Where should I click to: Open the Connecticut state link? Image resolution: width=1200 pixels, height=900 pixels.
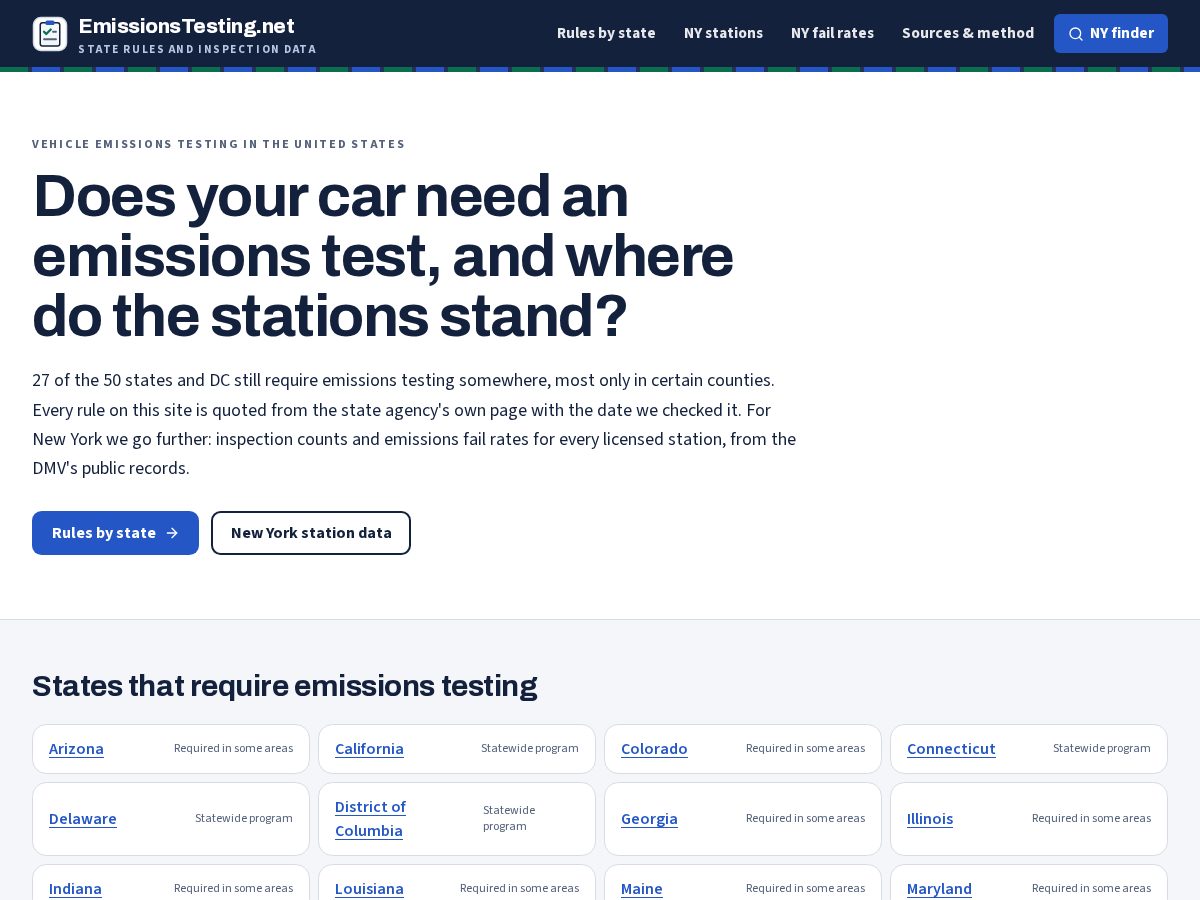[951, 749]
